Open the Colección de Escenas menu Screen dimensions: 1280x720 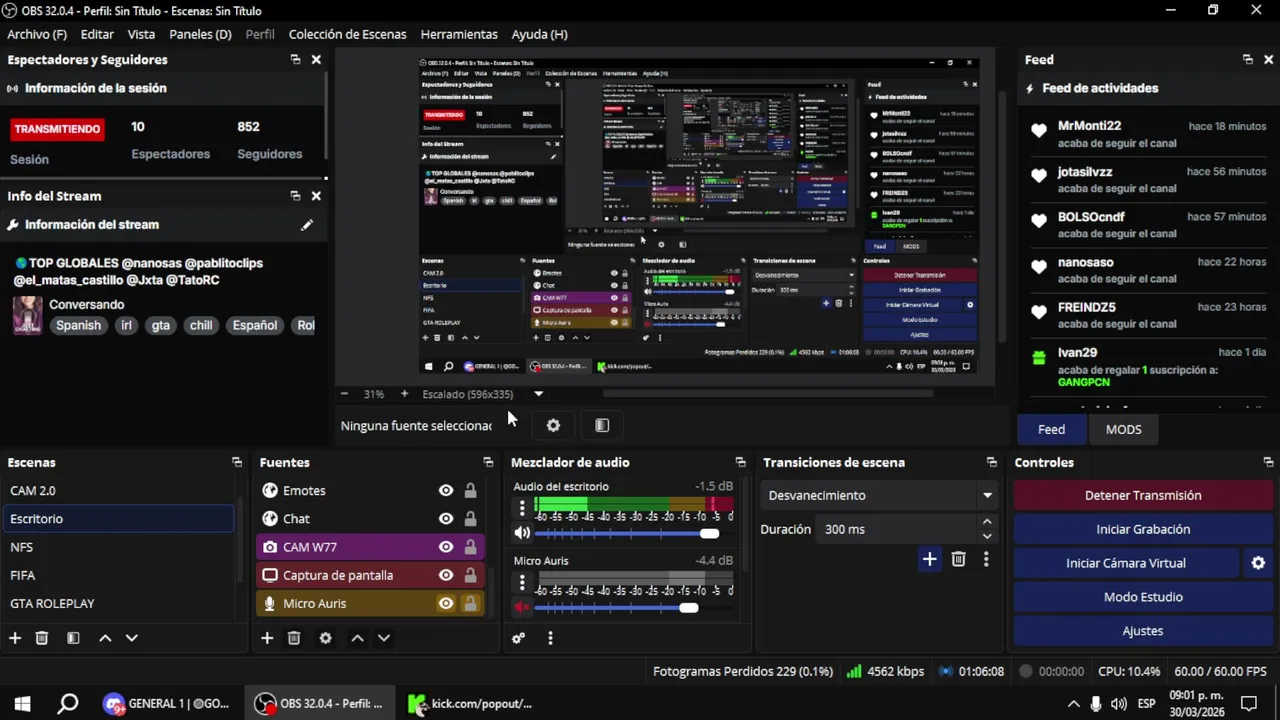pyautogui.click(x=347, y=34)
